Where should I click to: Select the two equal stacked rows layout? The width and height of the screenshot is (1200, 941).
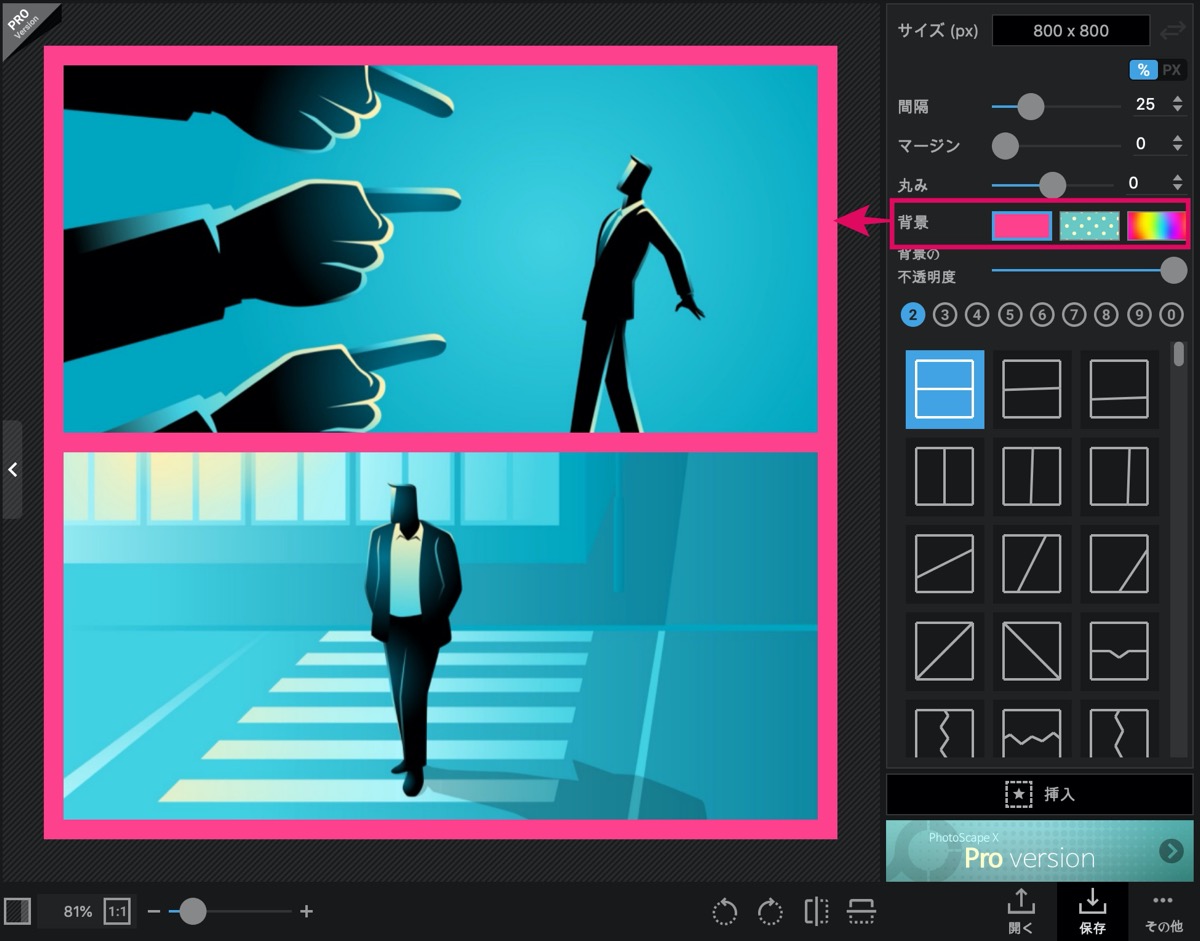944,389
